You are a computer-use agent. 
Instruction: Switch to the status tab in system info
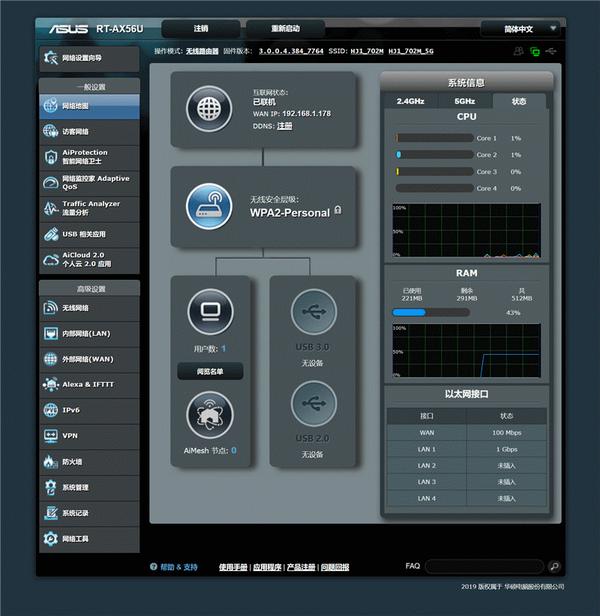[x=519, y=101]
